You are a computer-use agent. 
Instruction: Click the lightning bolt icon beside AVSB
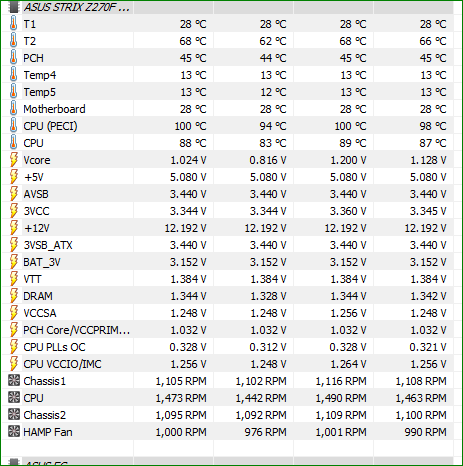click(x=14, y=194)
